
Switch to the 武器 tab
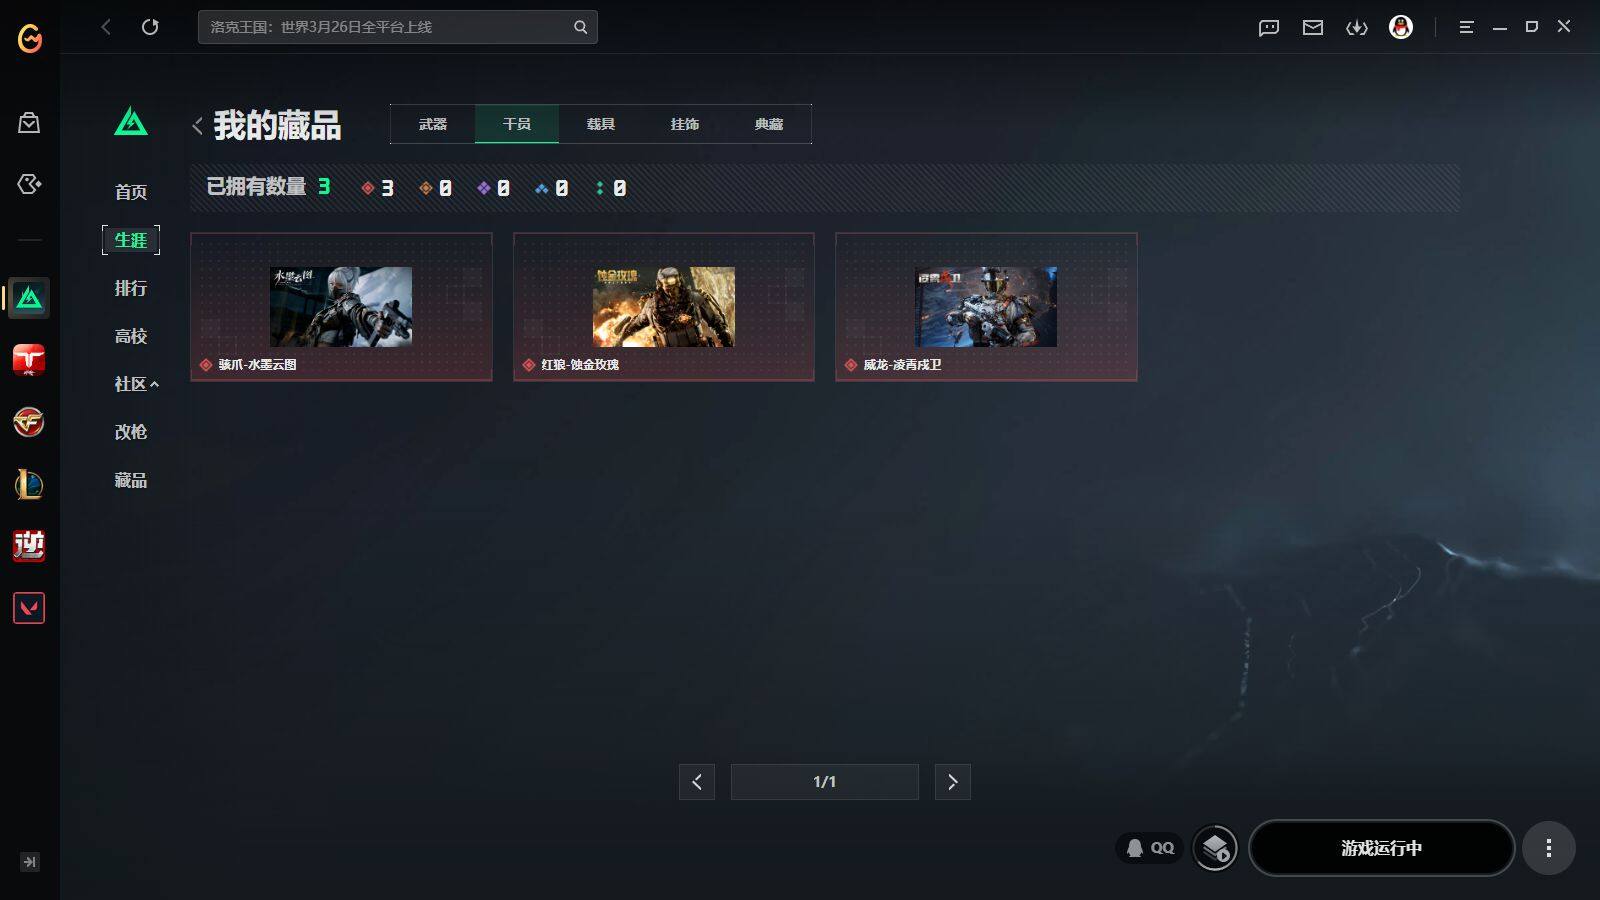433,124
